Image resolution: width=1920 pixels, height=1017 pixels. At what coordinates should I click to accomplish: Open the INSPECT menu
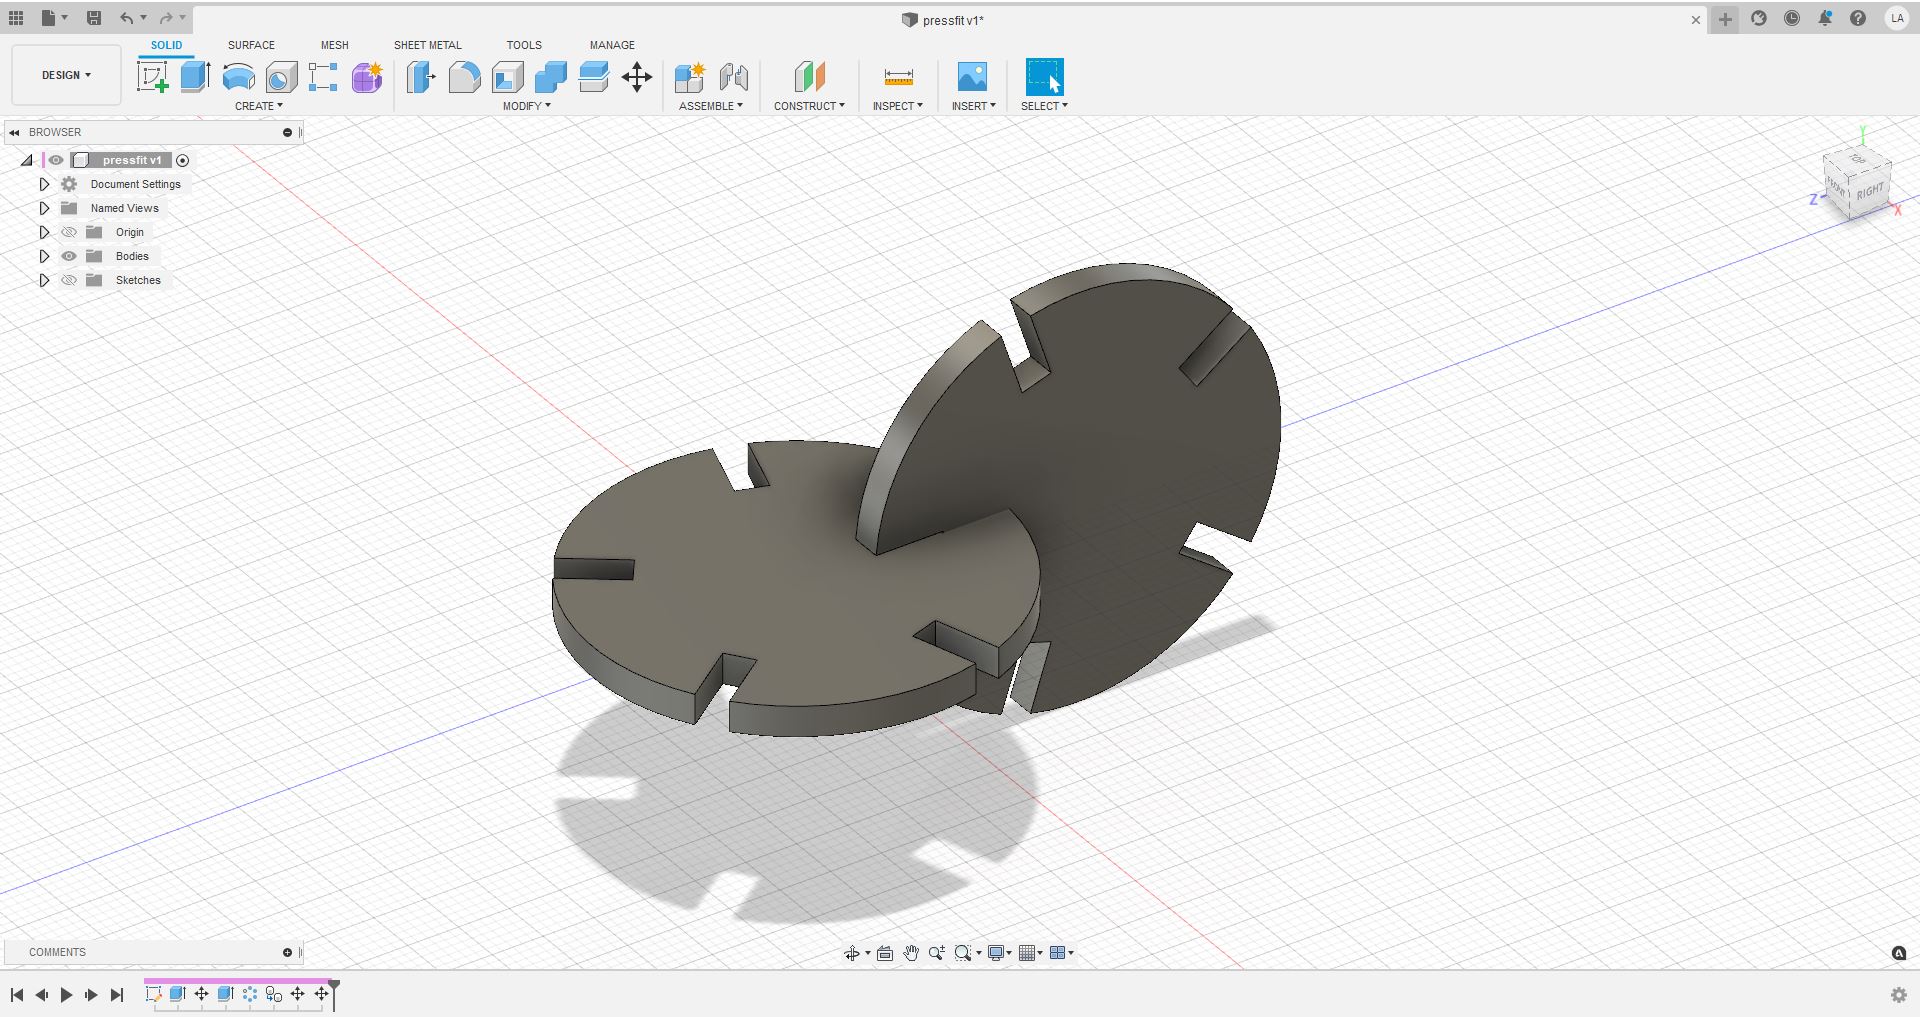pyautogui.click(x=897, y=106)
